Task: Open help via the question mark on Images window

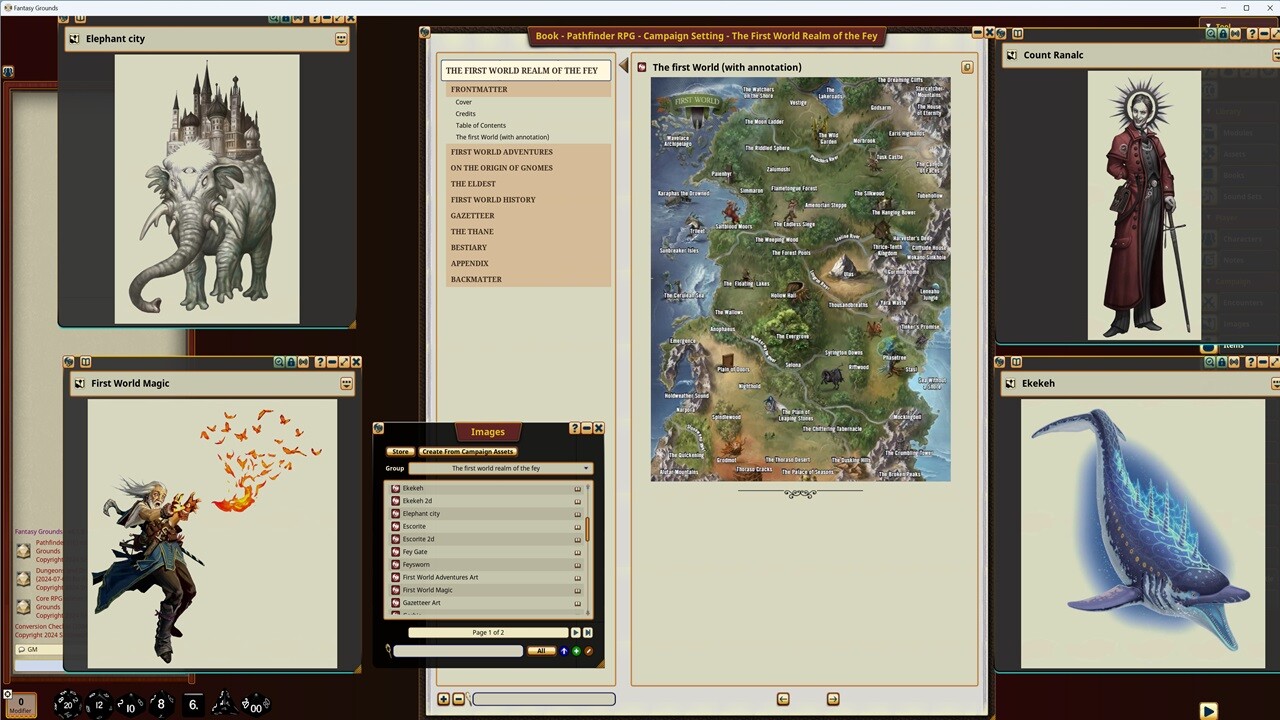Action: 573,429
